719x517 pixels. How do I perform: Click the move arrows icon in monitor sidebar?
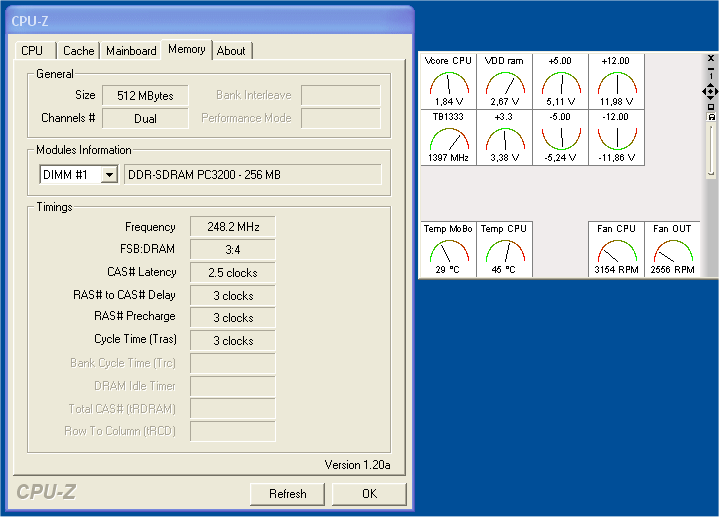click(710, 92)
